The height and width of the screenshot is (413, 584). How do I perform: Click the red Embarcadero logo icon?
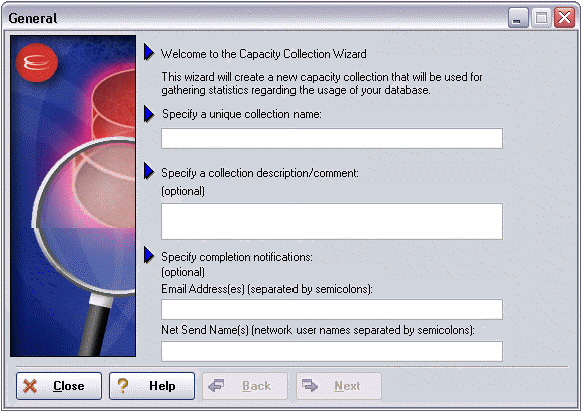tap(37, 62)
